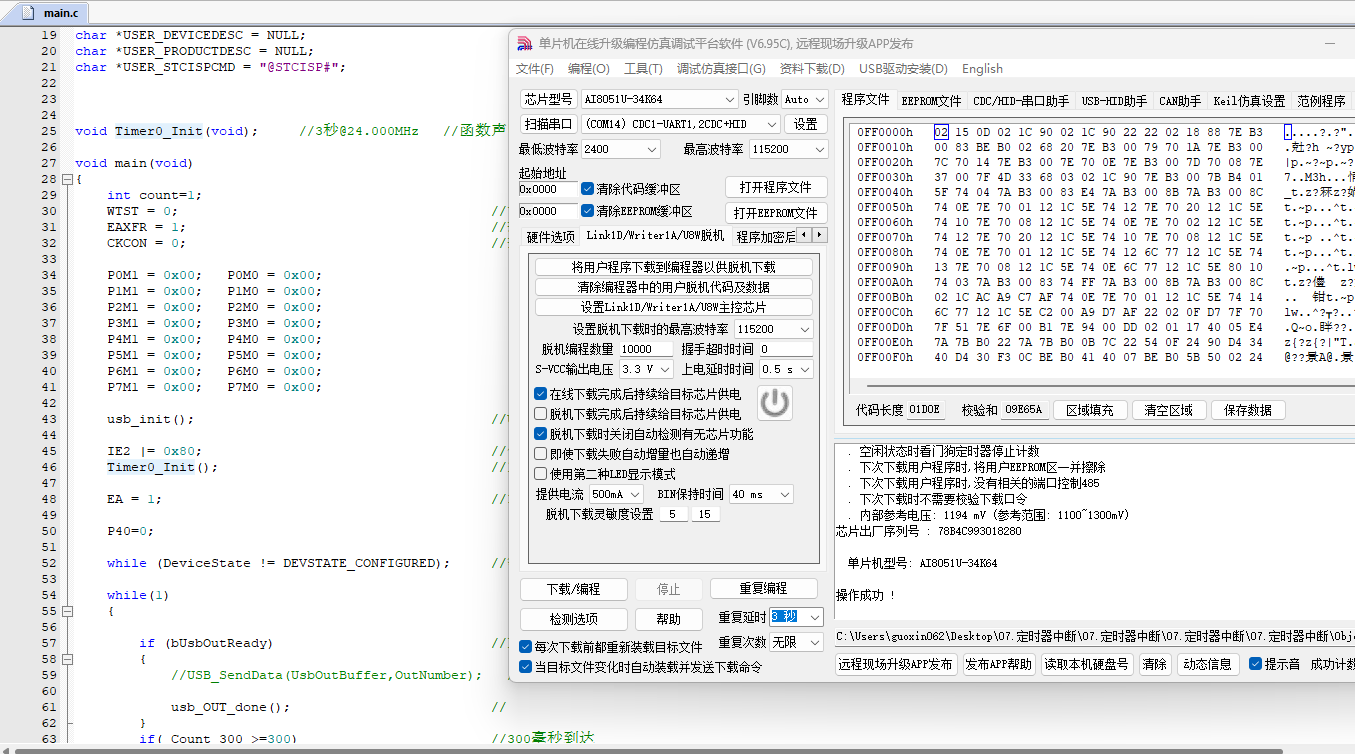Click 区域填充 button
This screenshot has width=1355, height=754.
click(x=1090, y=410)
